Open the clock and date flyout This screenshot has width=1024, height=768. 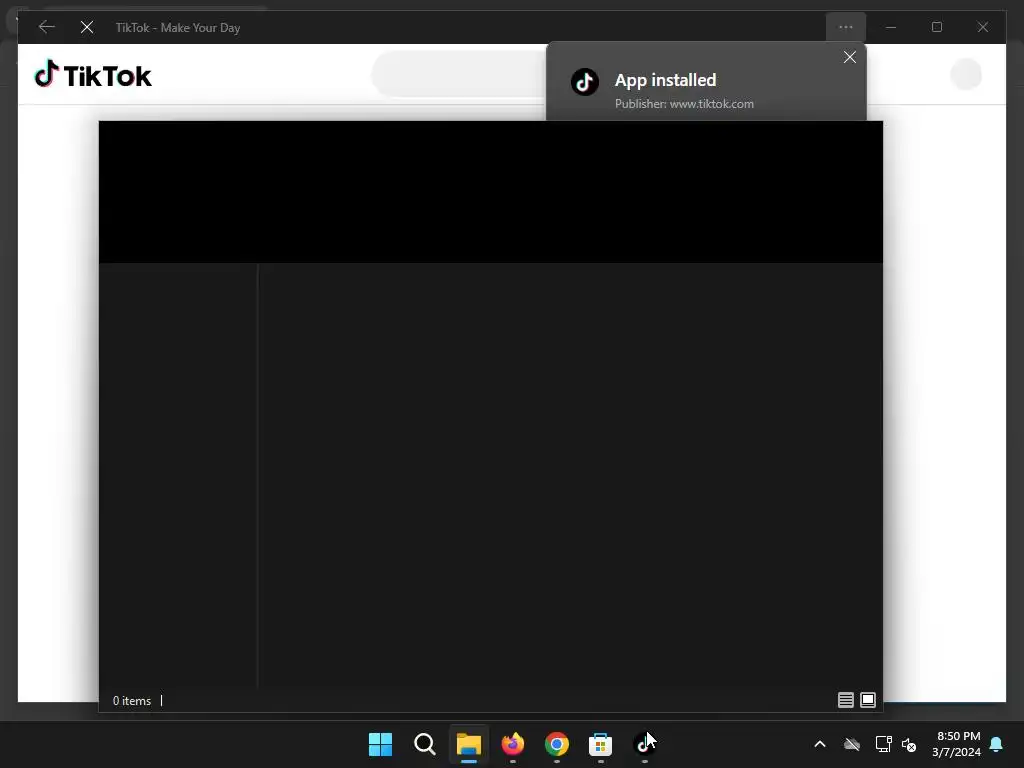point(956,744)
